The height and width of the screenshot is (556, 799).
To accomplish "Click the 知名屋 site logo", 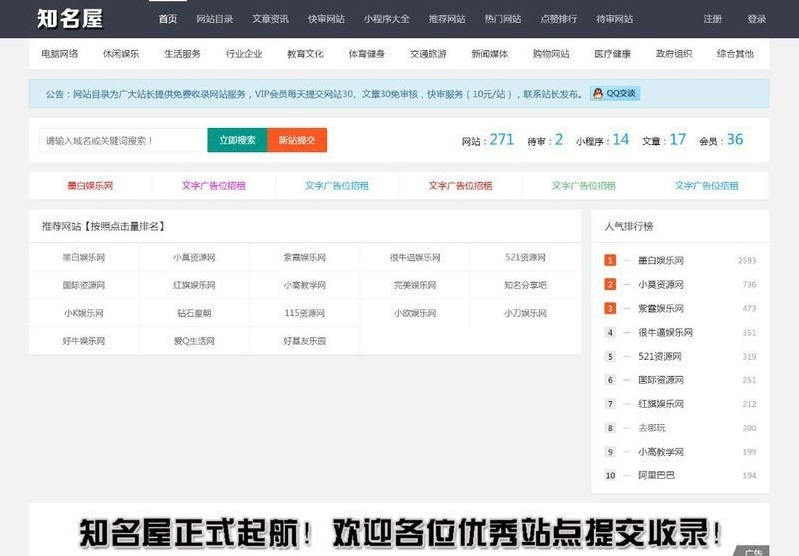I will pos(69,18).
